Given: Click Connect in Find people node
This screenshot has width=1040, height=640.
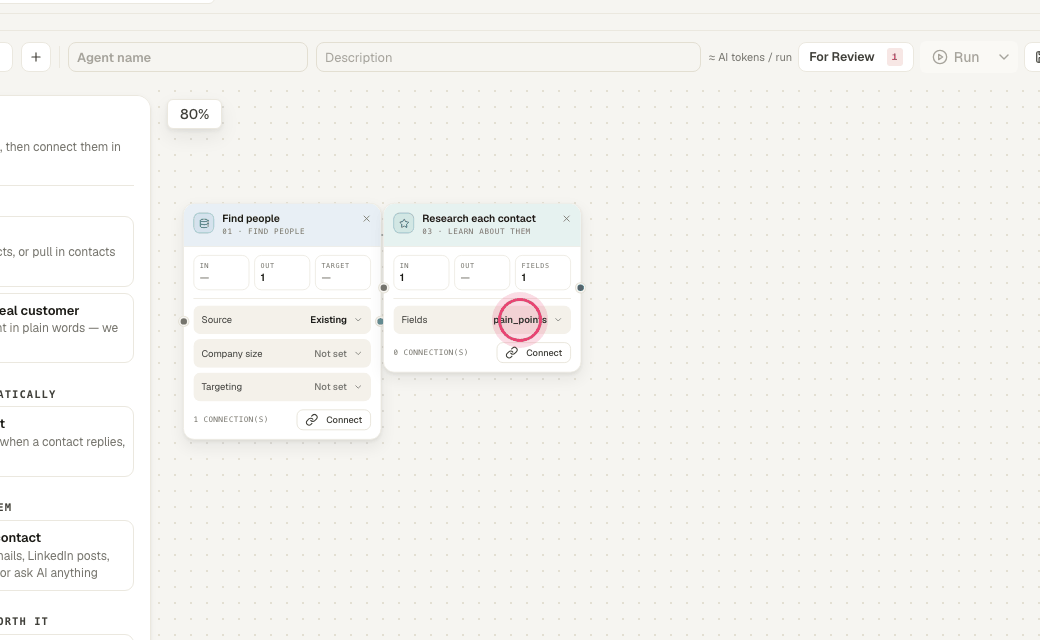Looking at the screenshot, I should click(334, 420).
